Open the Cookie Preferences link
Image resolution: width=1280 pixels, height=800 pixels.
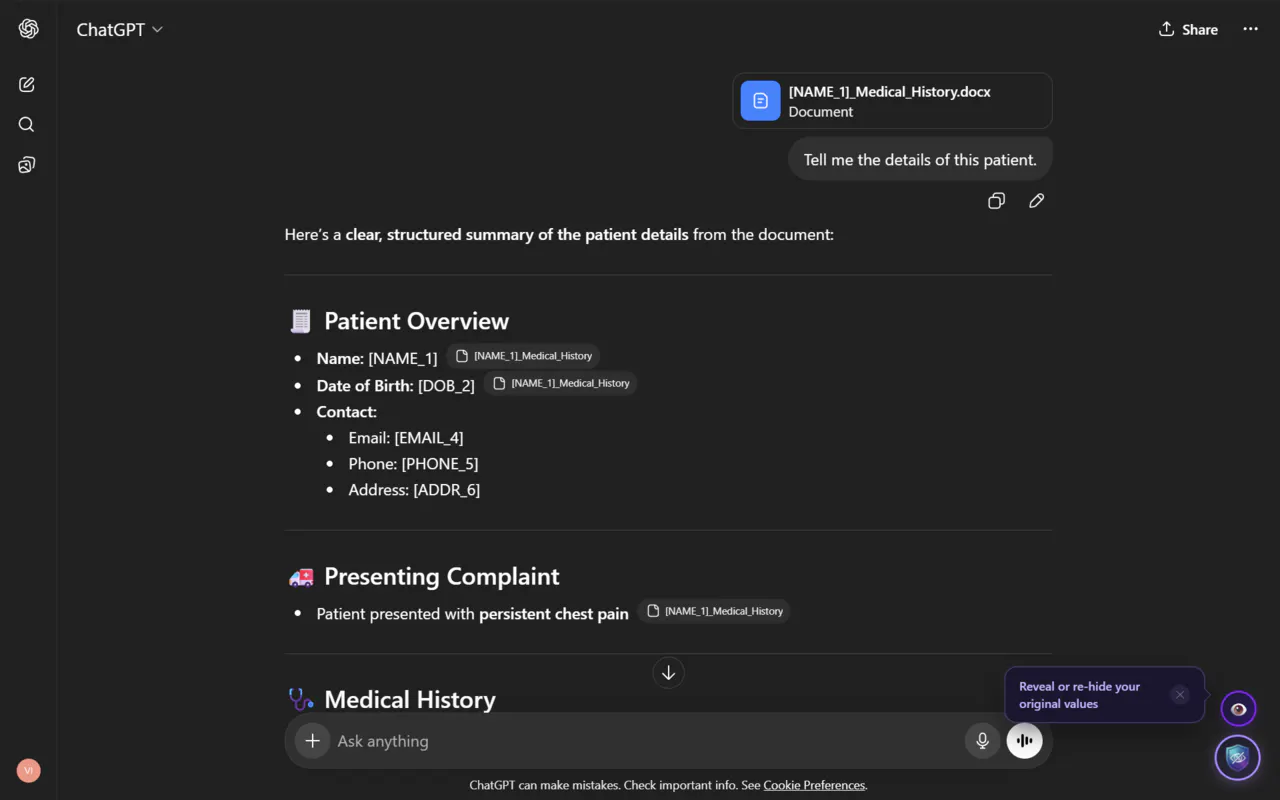pyautogui.click(x=814, y=785)
